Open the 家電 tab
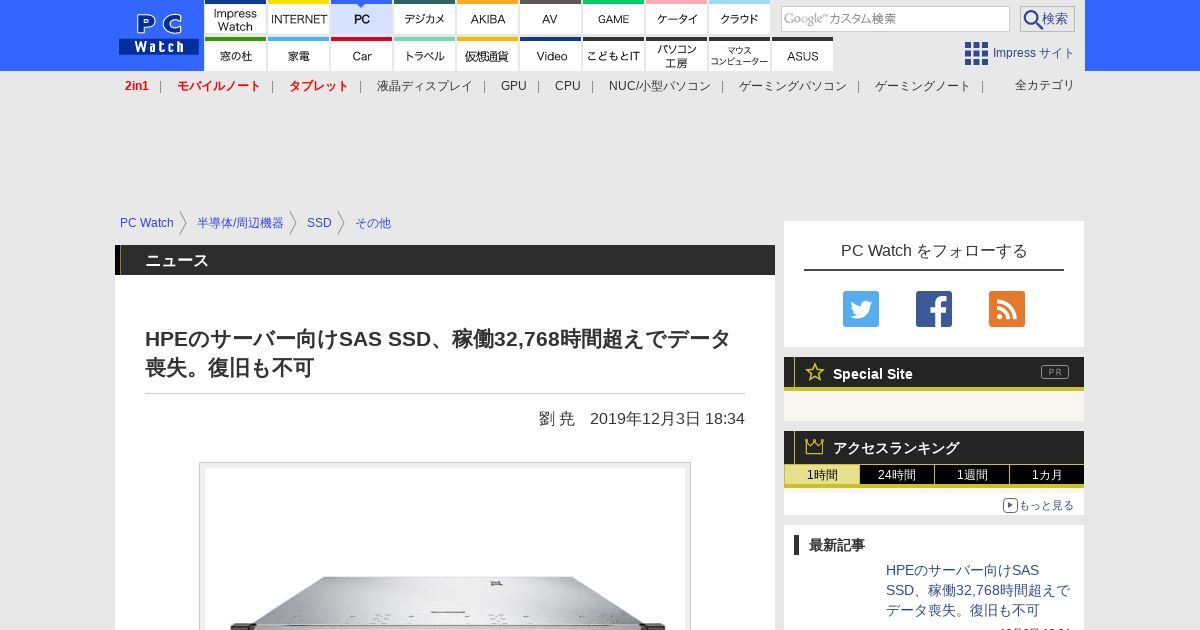This screenshot has width=1200, height=630. click(x=299, y=54)
